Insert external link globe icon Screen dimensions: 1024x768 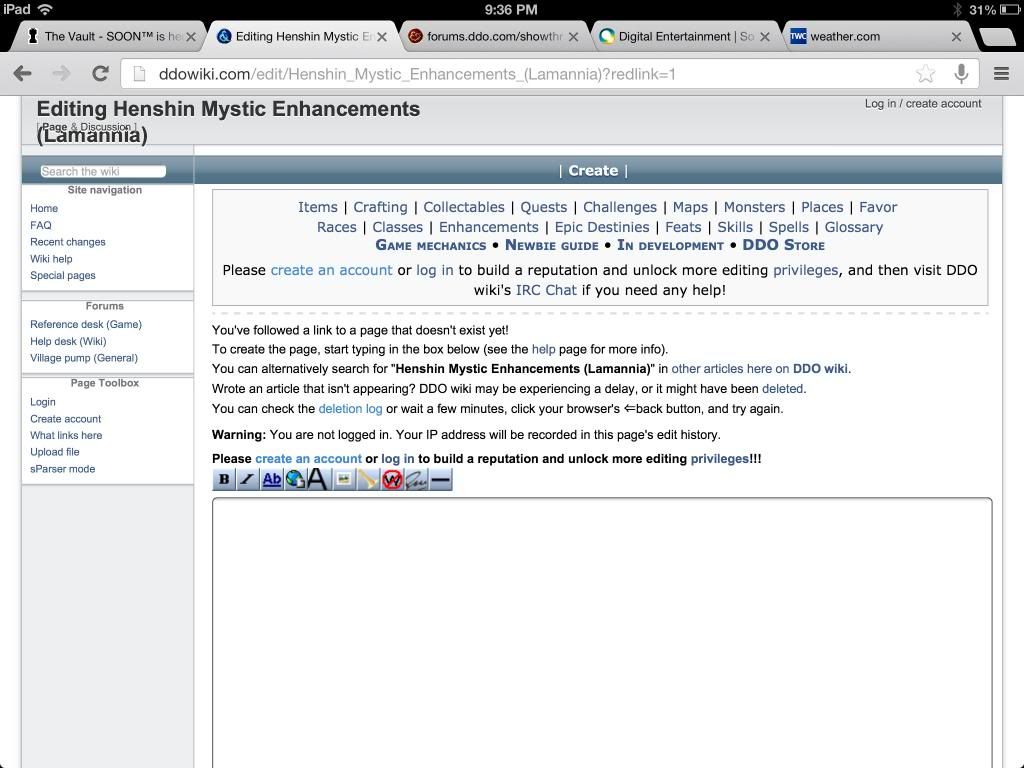(x=295, y=480)
